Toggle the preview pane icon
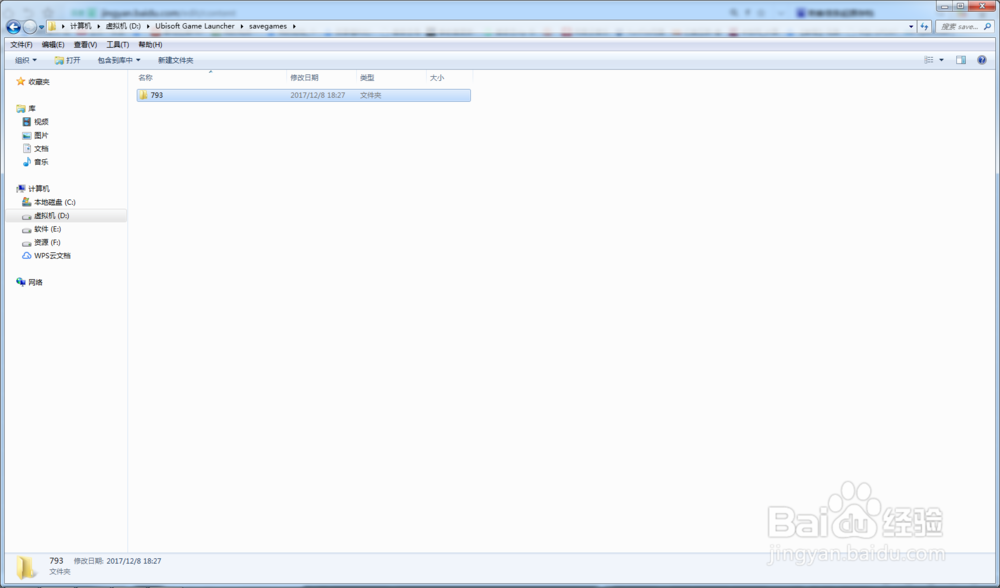Screen dimensions: 1000x588 961,60
